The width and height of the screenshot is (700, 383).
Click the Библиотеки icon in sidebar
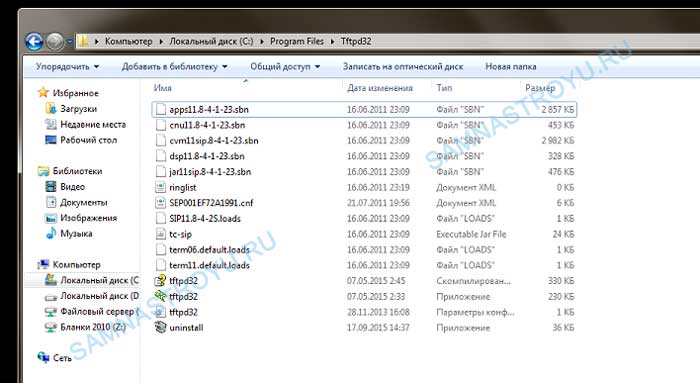[x=43, y=171]
